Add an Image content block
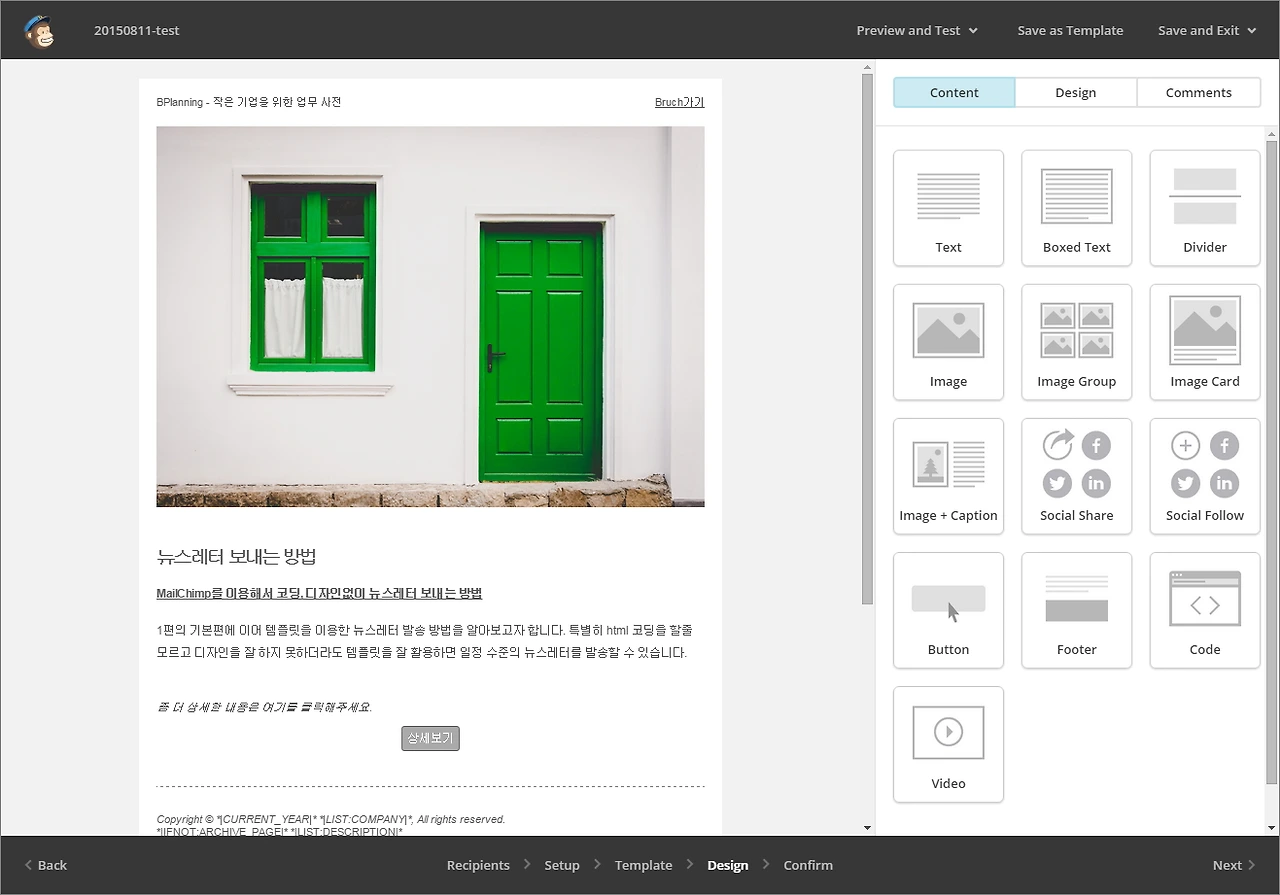Screen dimensions: 1280x895 click(948, 342)
